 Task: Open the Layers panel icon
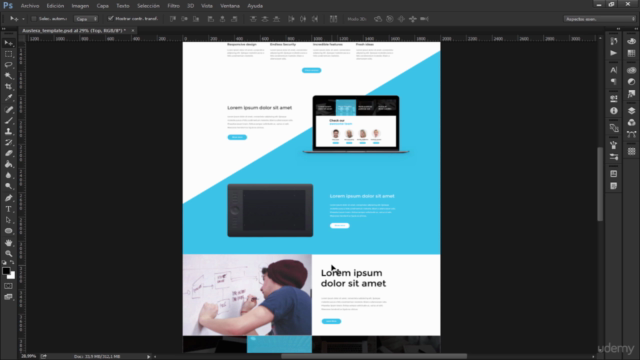coord(631,111)
